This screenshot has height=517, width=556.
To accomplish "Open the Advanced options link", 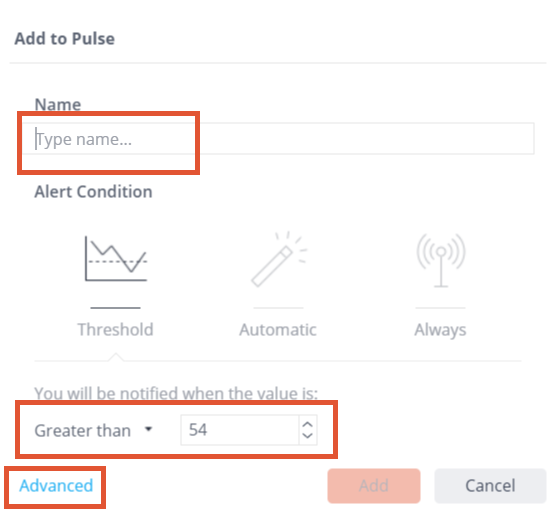I will click(56, 485).
